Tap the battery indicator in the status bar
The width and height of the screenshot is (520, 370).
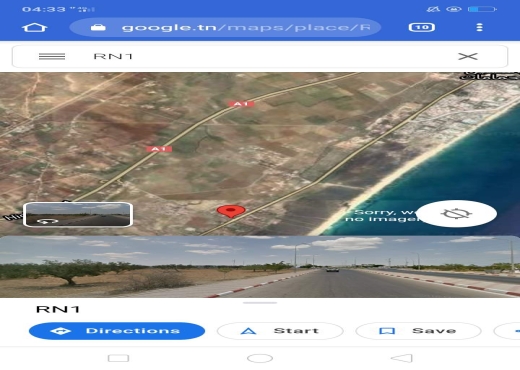pyautogui.click(x=482, y=9)
